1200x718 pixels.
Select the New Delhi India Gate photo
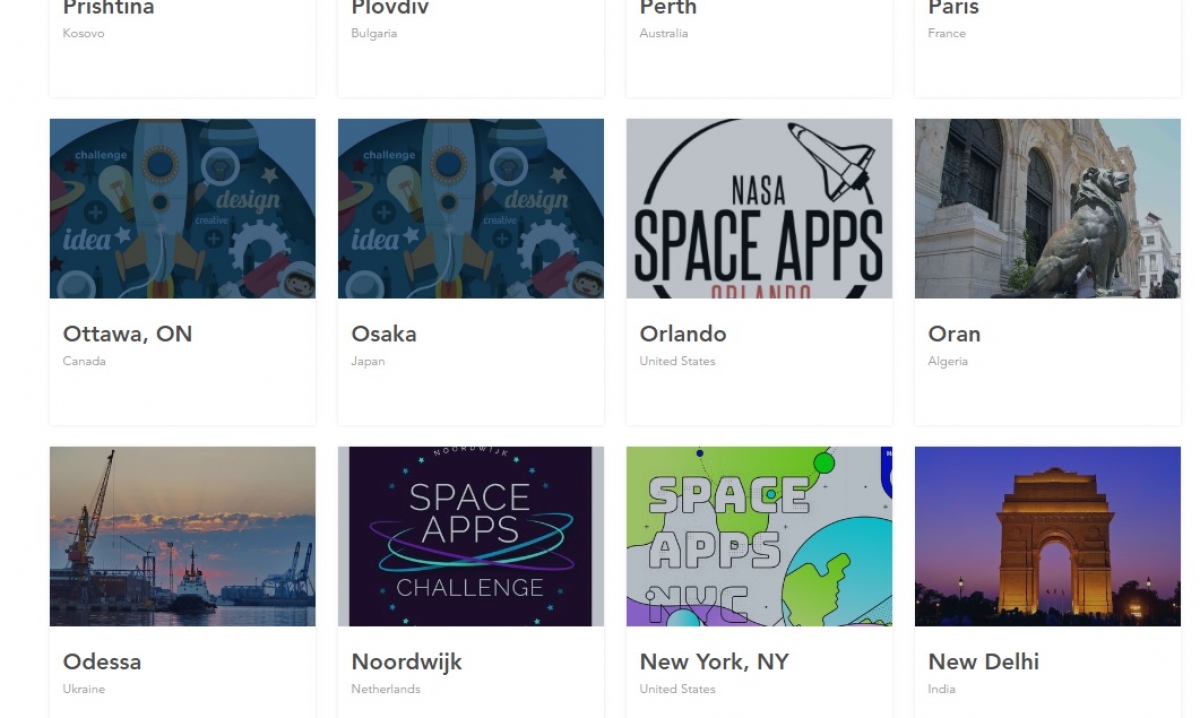click(x=1047, y=536)
